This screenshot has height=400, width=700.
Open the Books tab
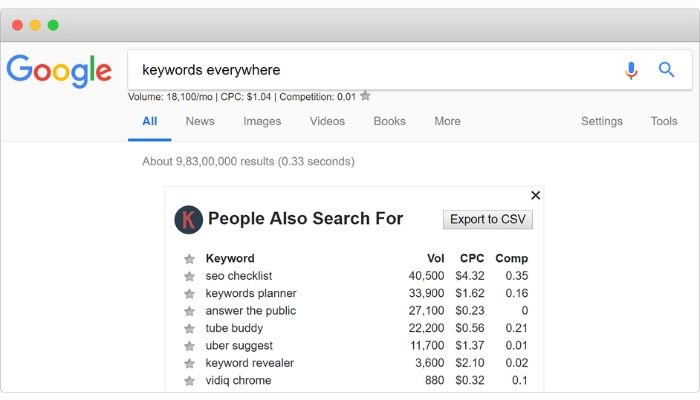tap(390, 121)
